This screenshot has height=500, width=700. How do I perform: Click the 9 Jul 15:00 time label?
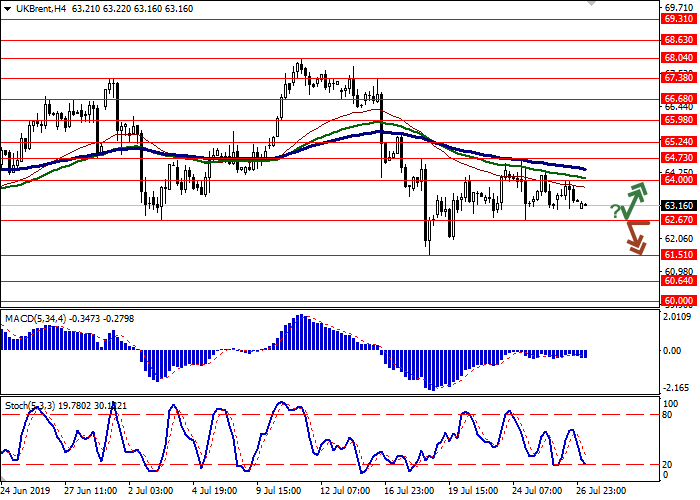[x=278, y=492]
